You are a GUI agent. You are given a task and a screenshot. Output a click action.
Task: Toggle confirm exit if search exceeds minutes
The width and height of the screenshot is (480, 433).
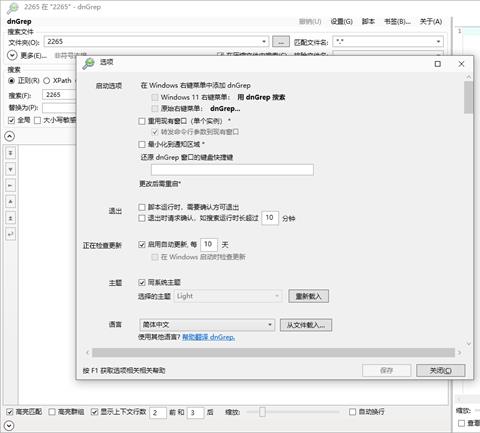[142, 218]
